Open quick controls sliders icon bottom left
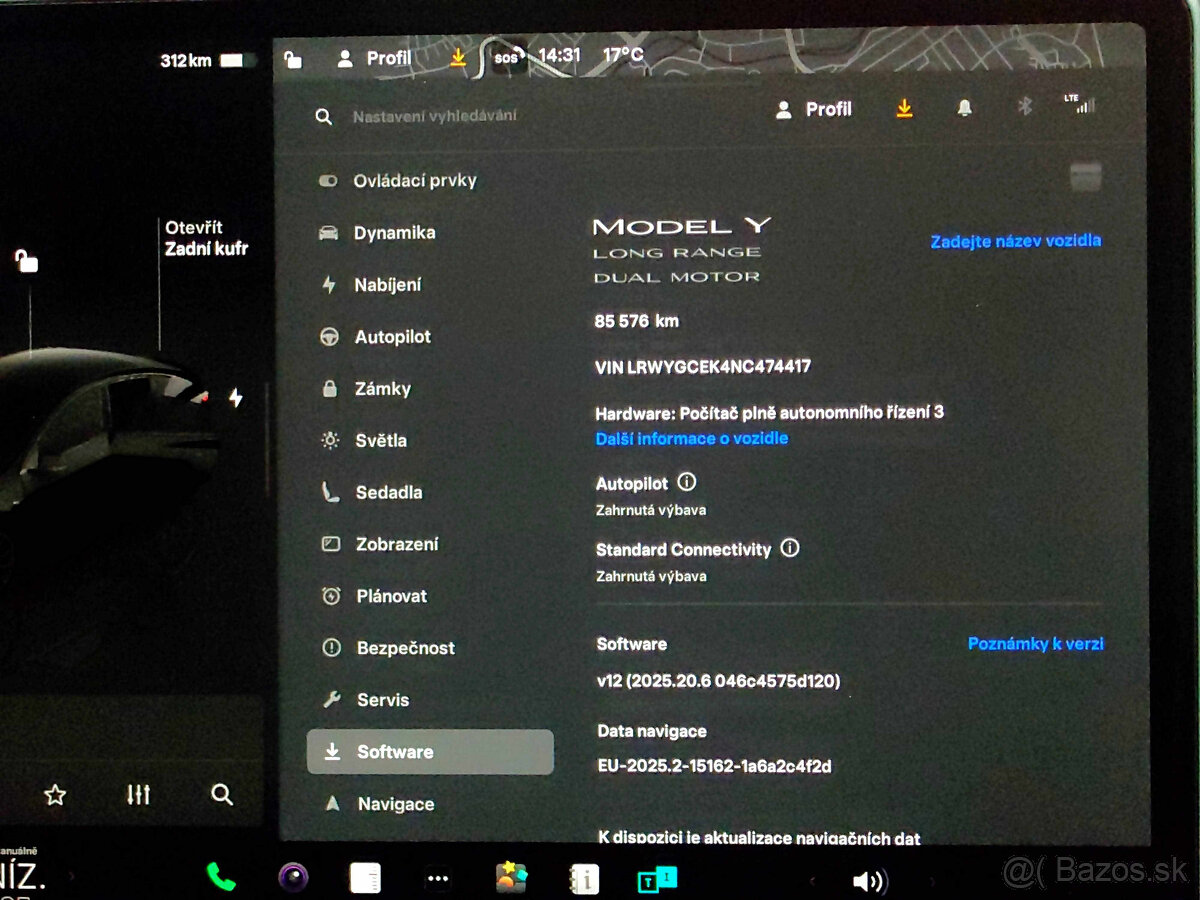 coord(138,794)
